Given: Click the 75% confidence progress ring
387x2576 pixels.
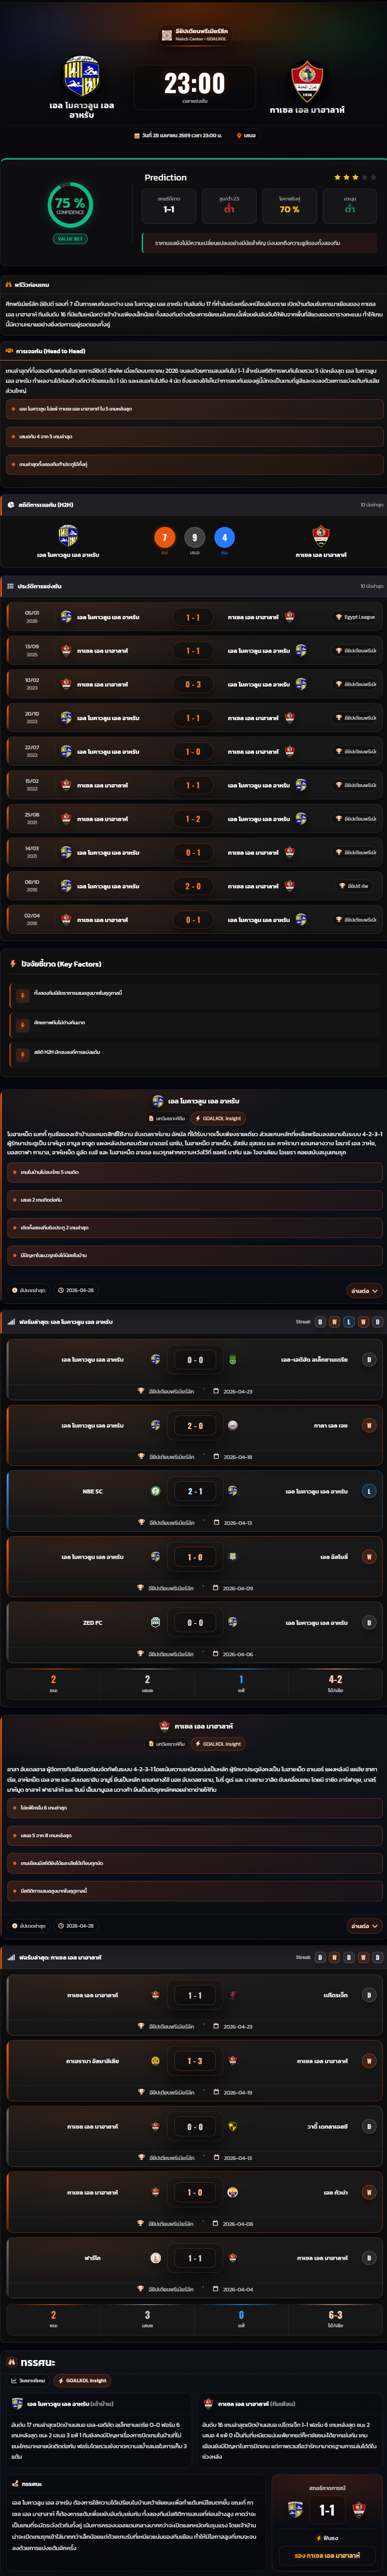Looking at the screenshot, I should [x=70, y=205].
